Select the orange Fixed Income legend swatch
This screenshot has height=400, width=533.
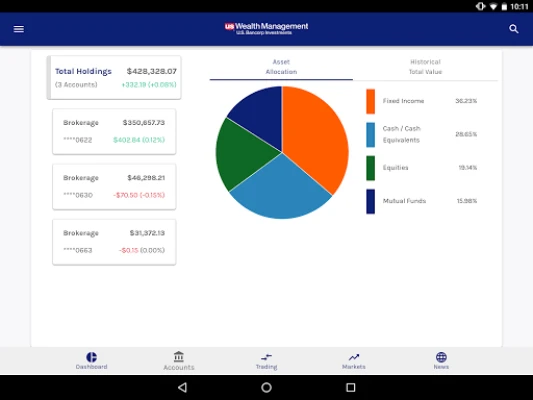(x=371, y=101)
